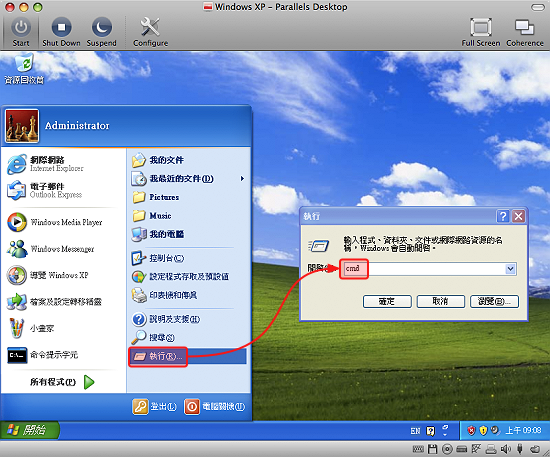
Task: Click the EN language indicator in taskbar
Action: pyautogui.click(x=415, y=431)
